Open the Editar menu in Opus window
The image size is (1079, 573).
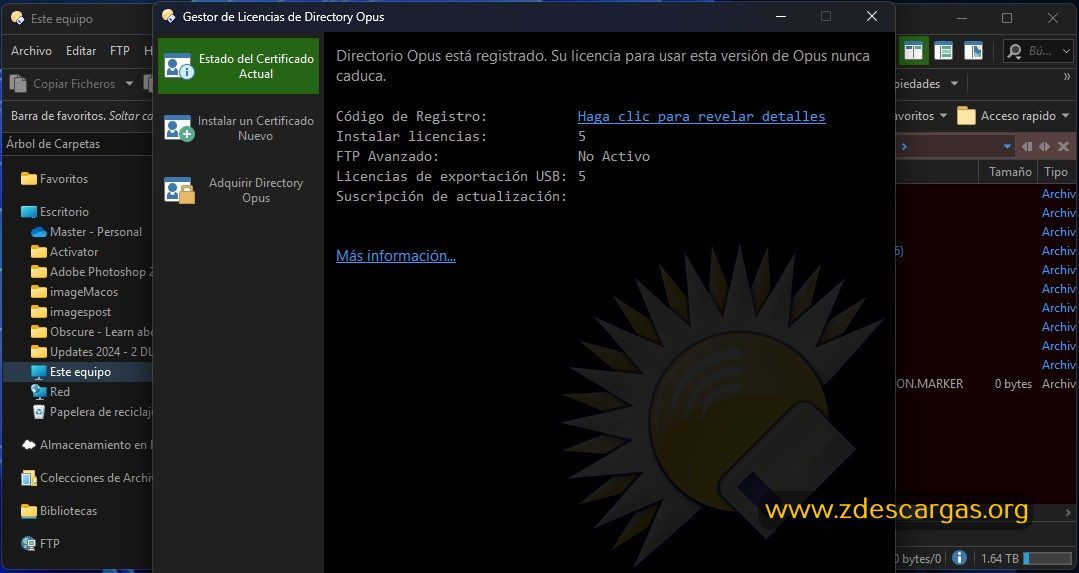coord(81,51)
